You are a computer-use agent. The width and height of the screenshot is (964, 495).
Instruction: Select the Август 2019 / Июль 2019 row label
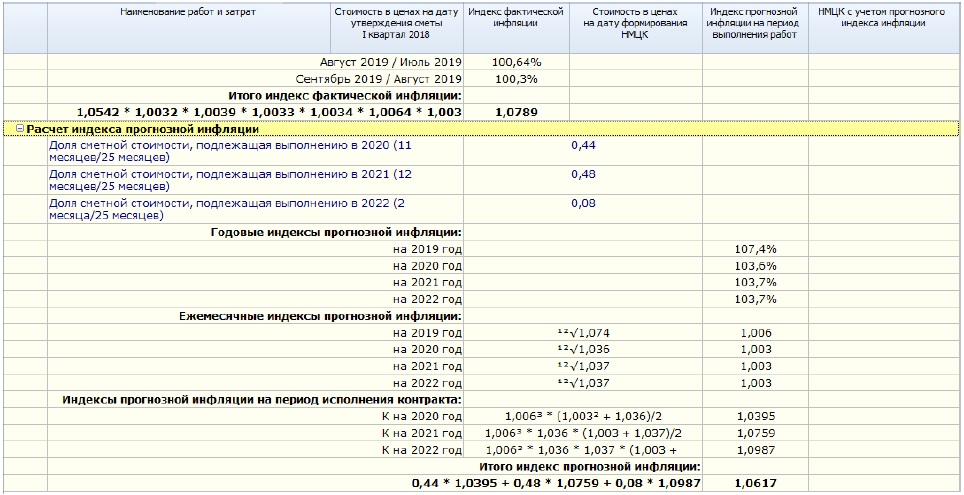coord(391,62)
